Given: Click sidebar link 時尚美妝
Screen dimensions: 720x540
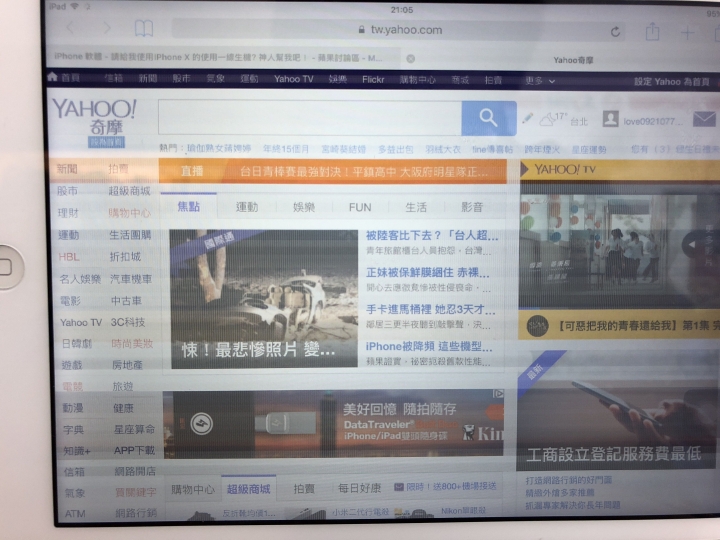Looking at the screenshot, I should point(132,344).
